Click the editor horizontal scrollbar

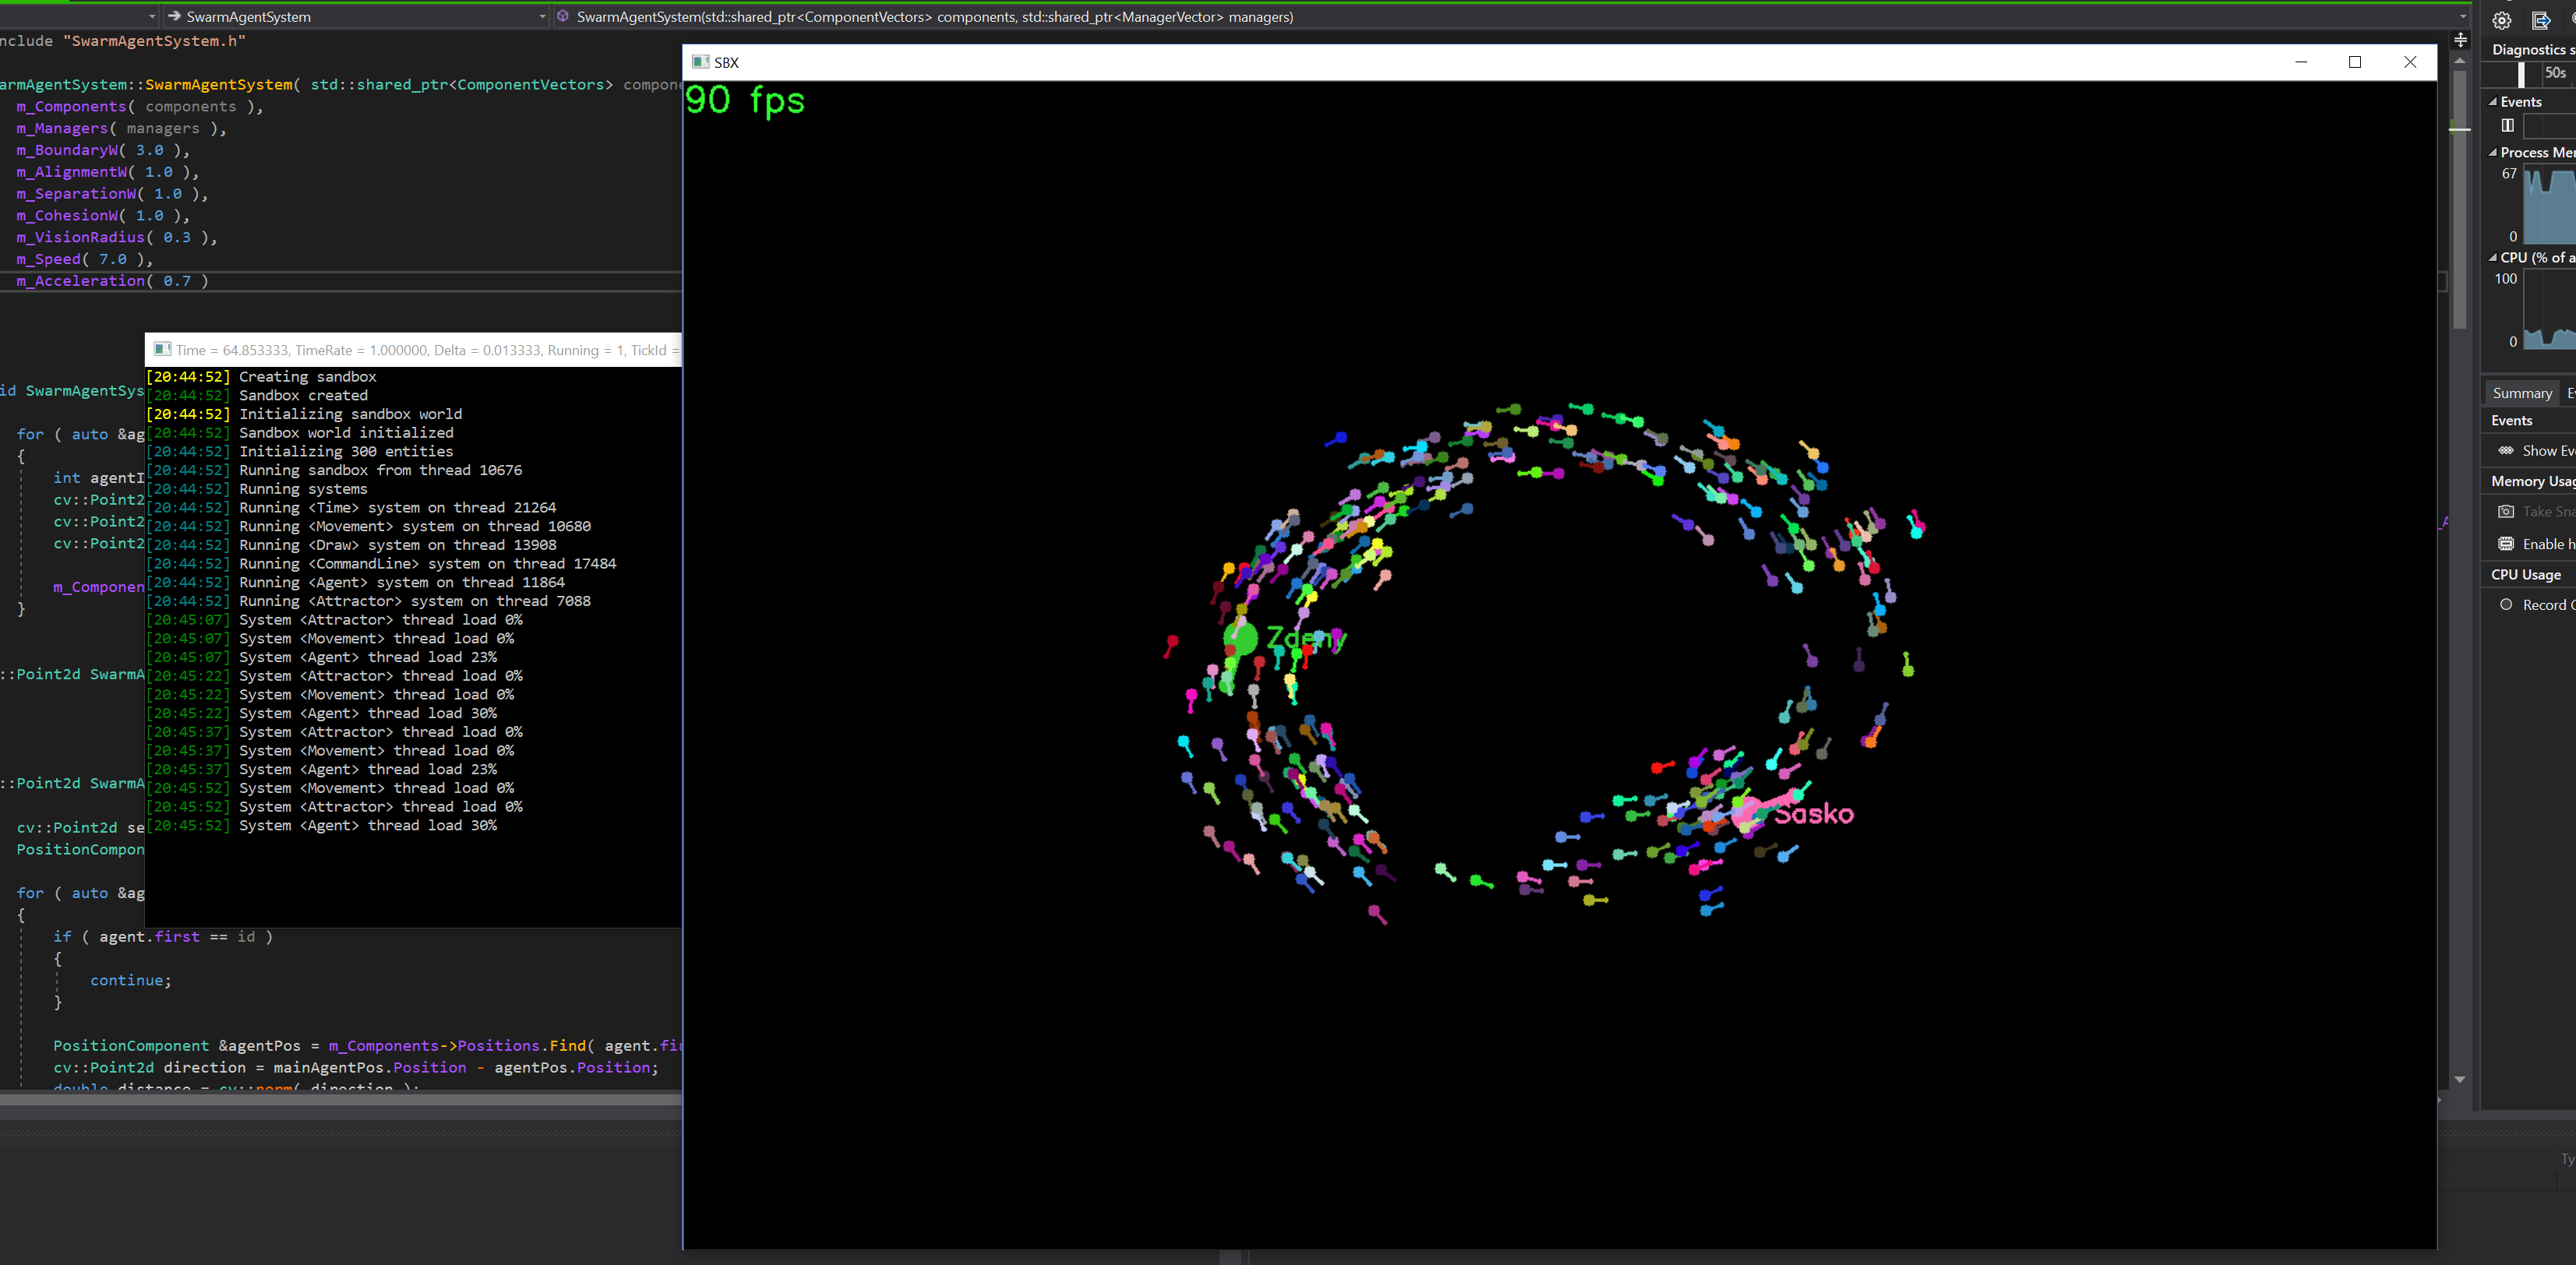point(340,1099)
